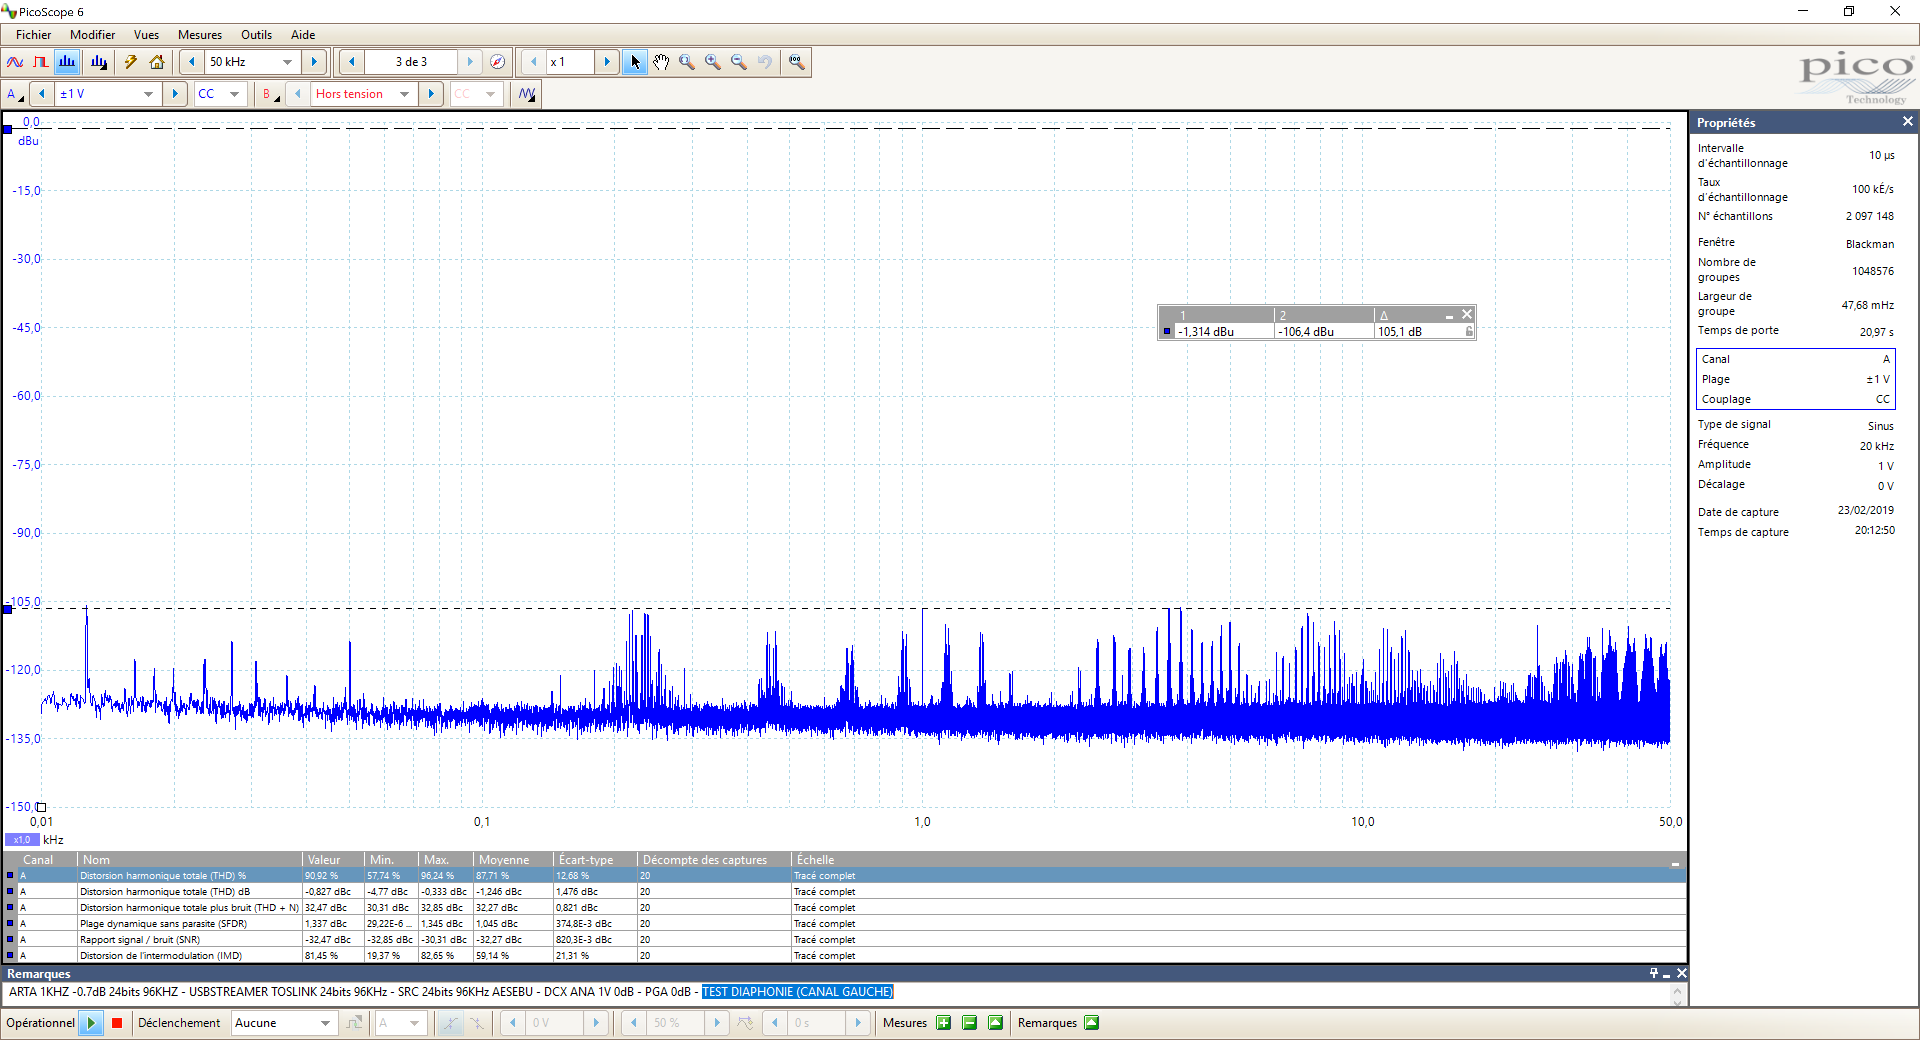Switch to scope mode icon
Image resolution: width=1920 pixels, height=1040 pixels.
[15, 62]
